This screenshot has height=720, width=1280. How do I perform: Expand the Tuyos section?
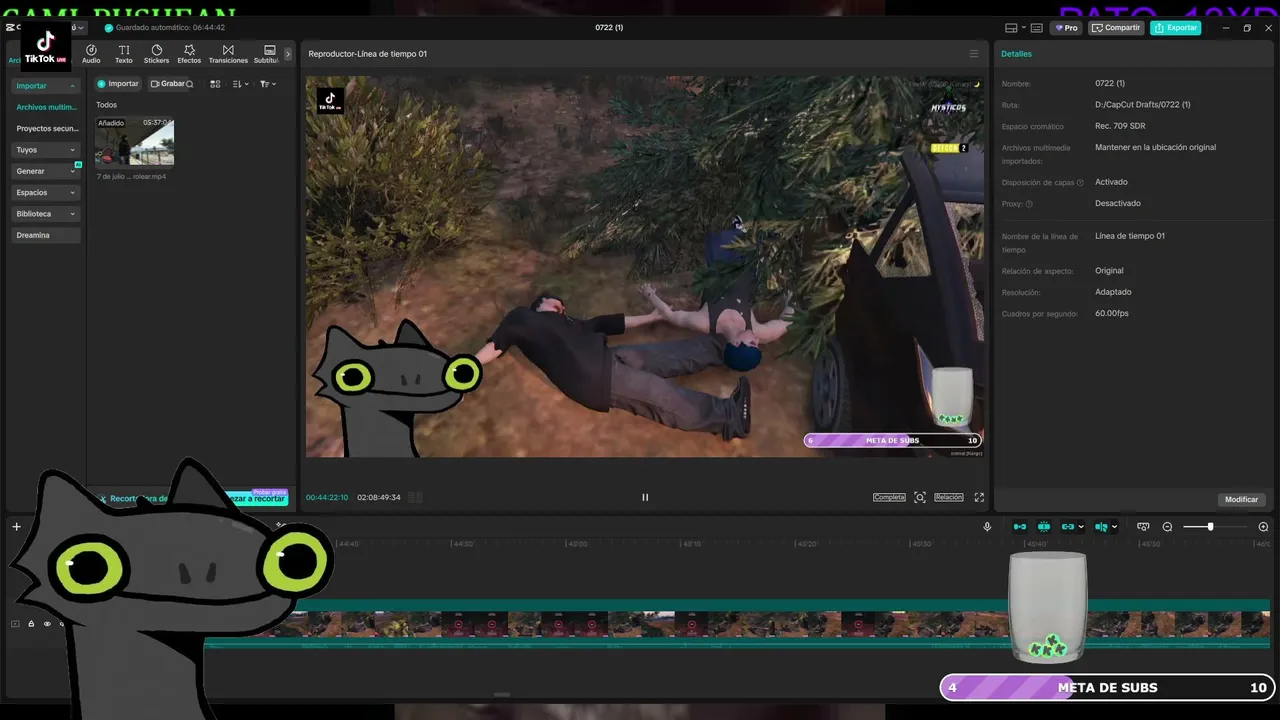coord(46,150)
